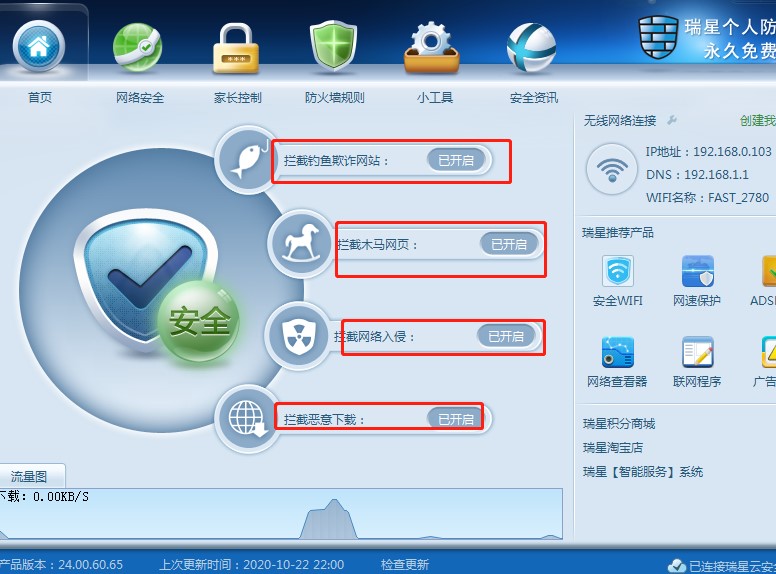This screenshot has width=776, height=574.
Task: Open 防火墙规则 green shield icon
Action: tap(334, 47)
